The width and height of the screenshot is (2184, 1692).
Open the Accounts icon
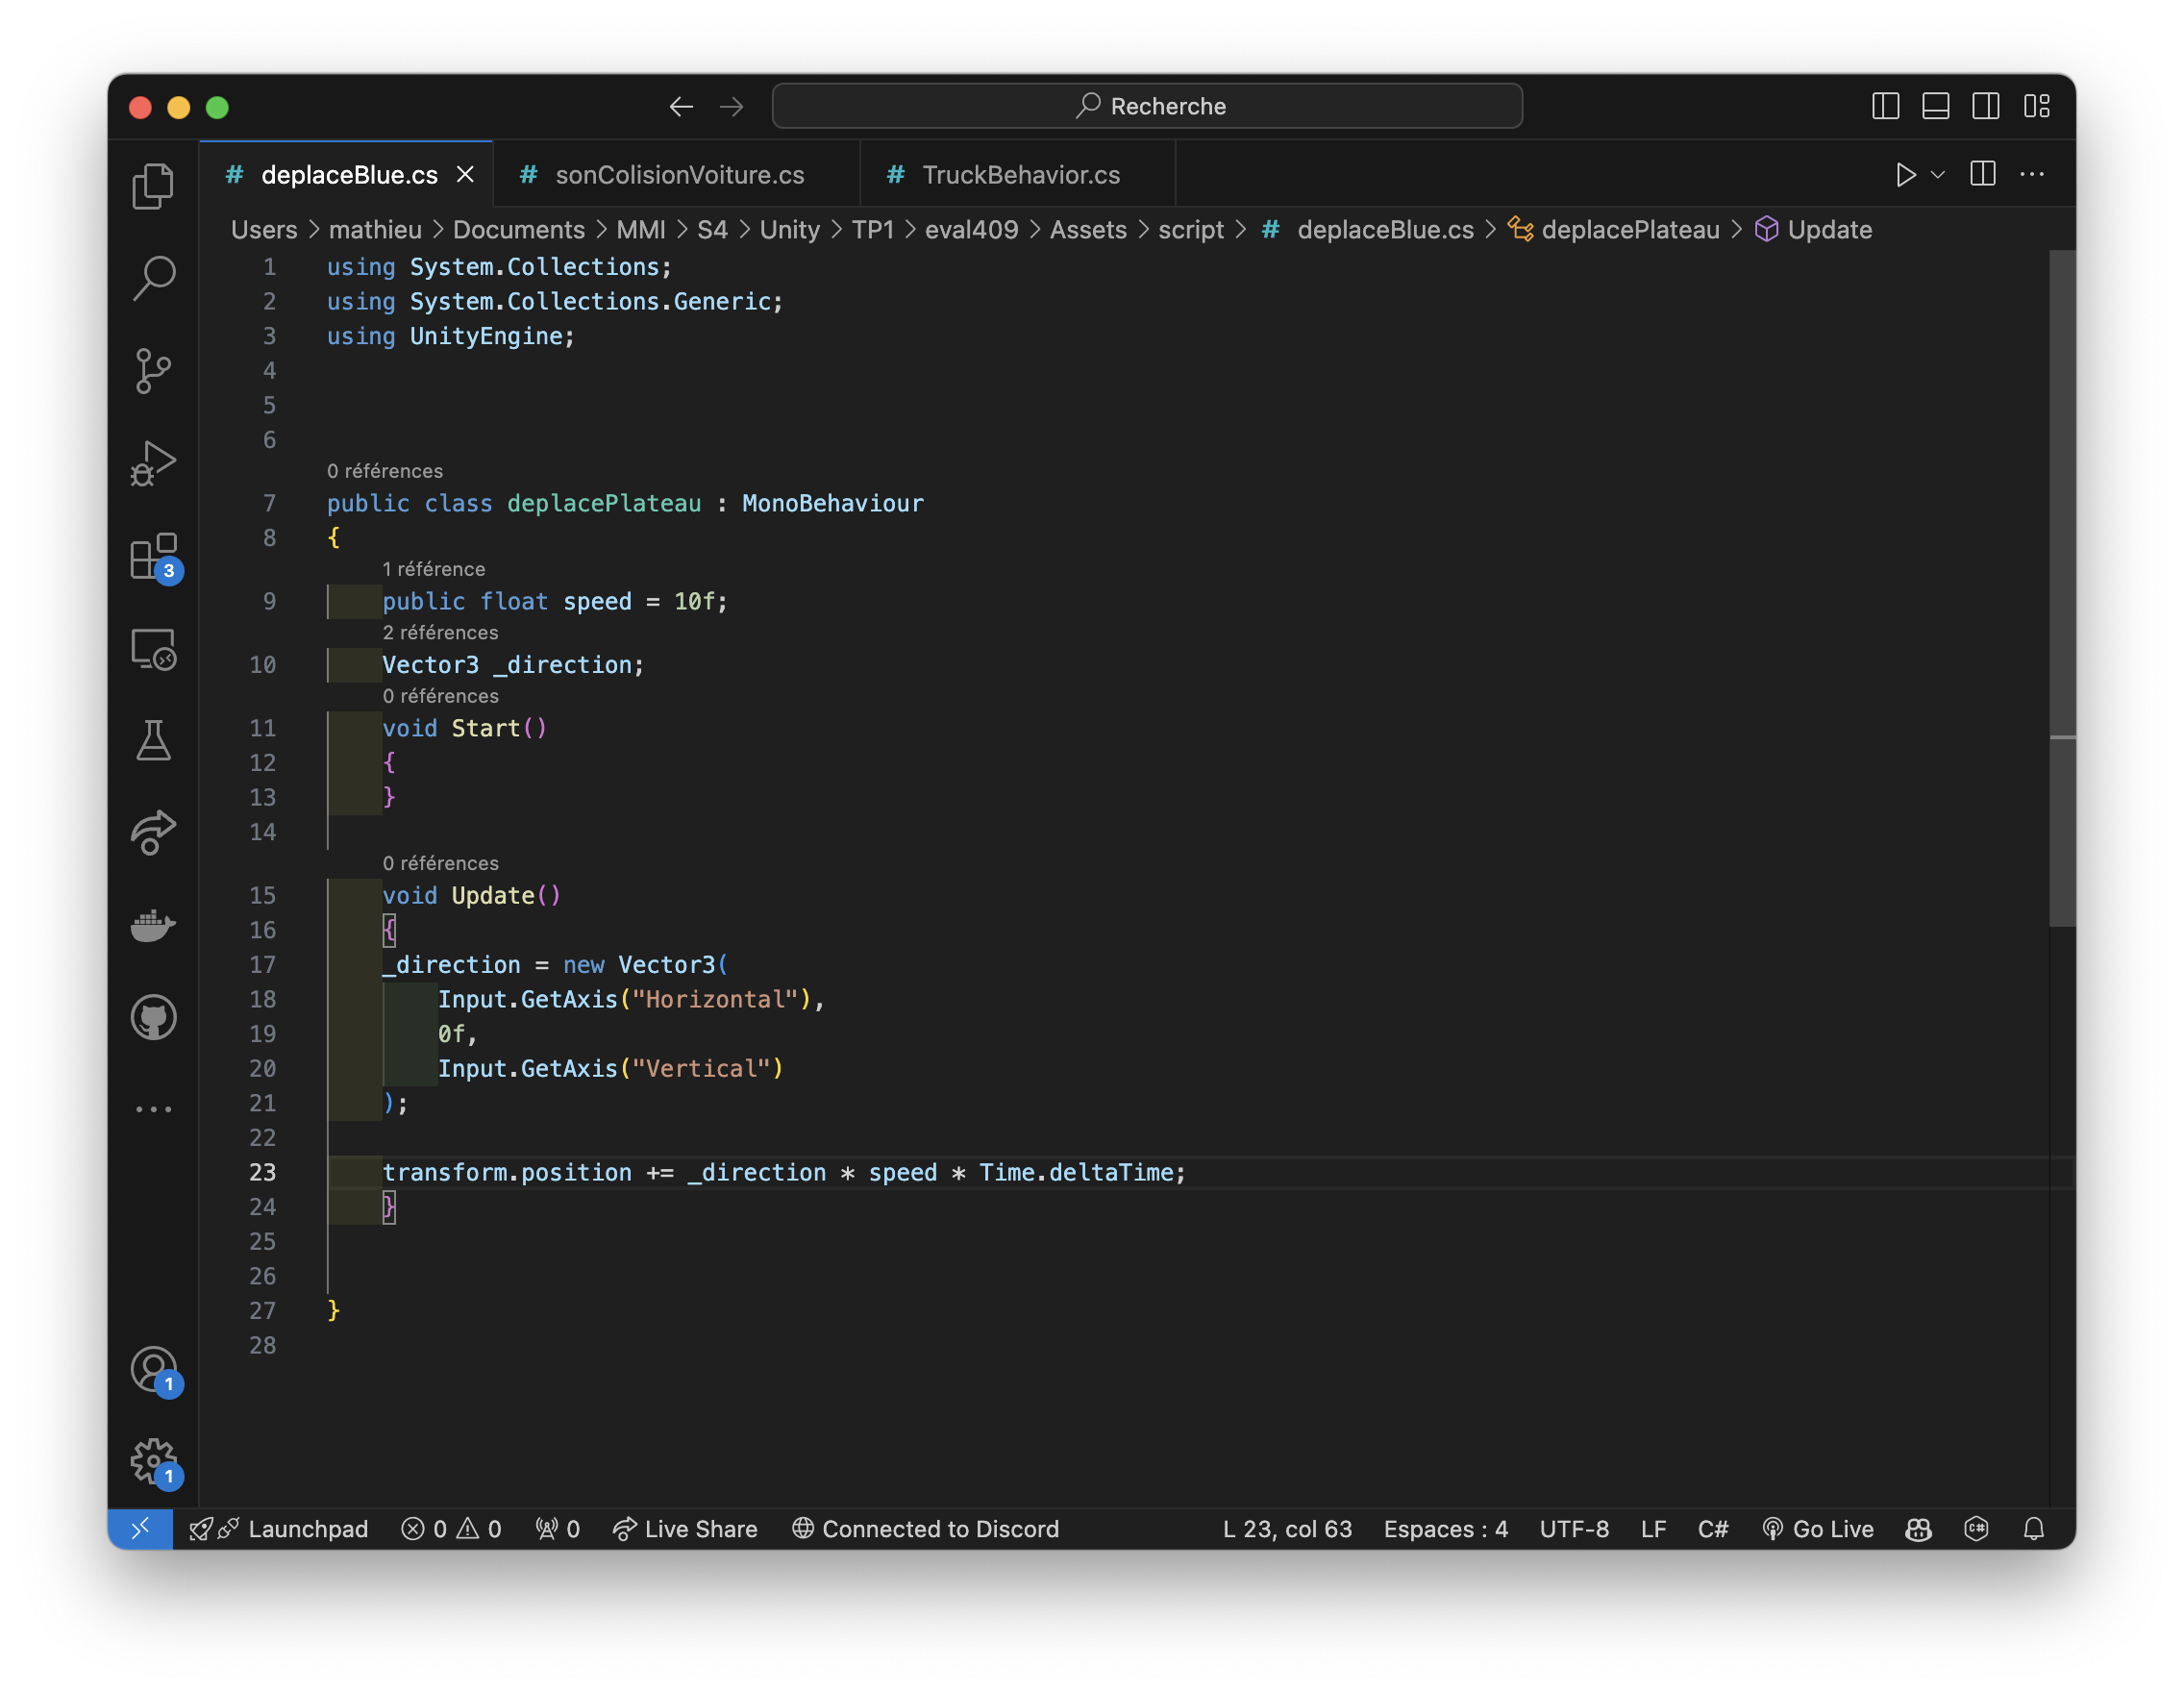pos(155,1371)
